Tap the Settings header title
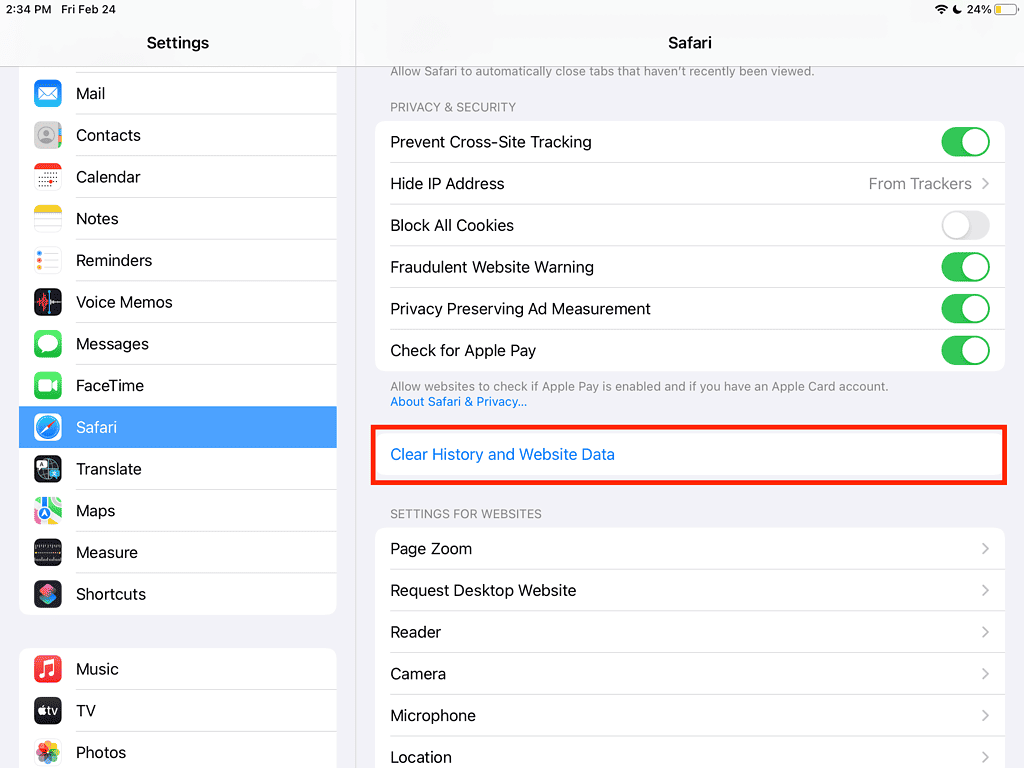1024x768 pixels. 178,43
